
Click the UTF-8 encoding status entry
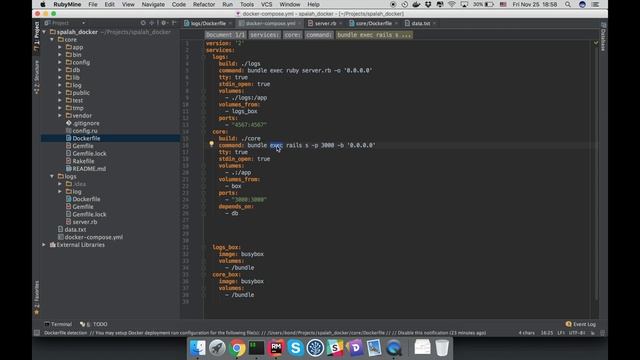(577, 333)
